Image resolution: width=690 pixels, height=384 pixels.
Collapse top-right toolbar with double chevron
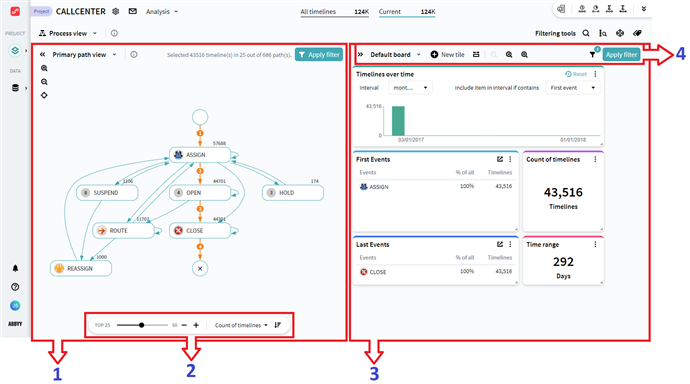[644, 9]
